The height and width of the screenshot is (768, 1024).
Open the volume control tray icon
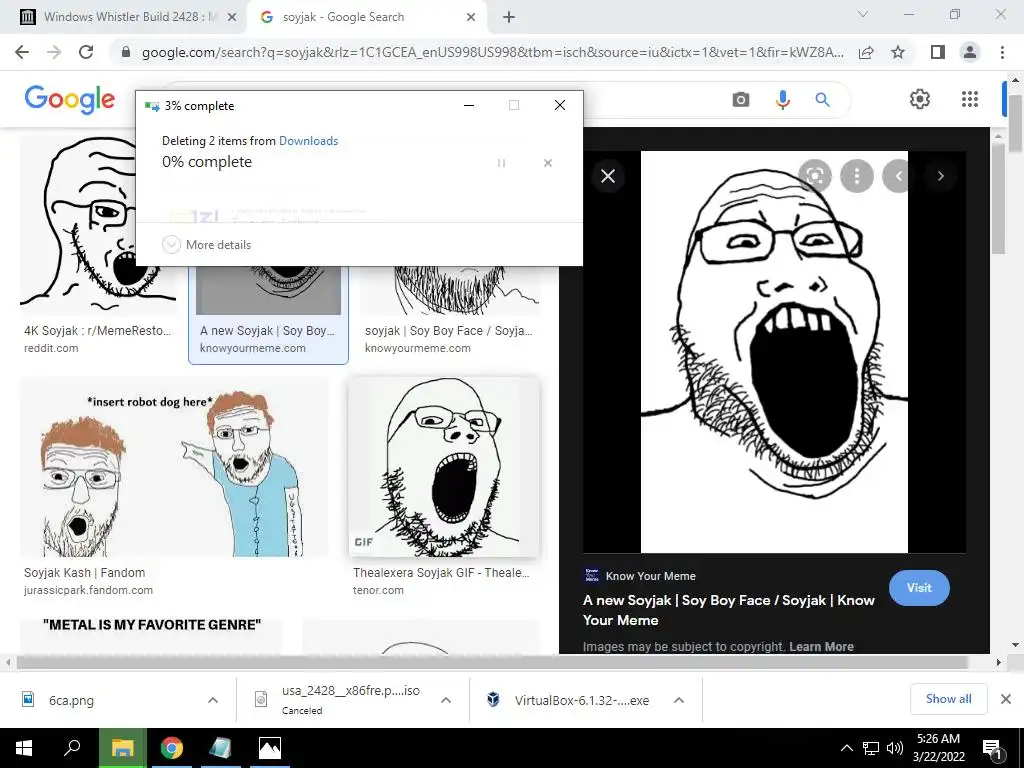tap(894, 748)
